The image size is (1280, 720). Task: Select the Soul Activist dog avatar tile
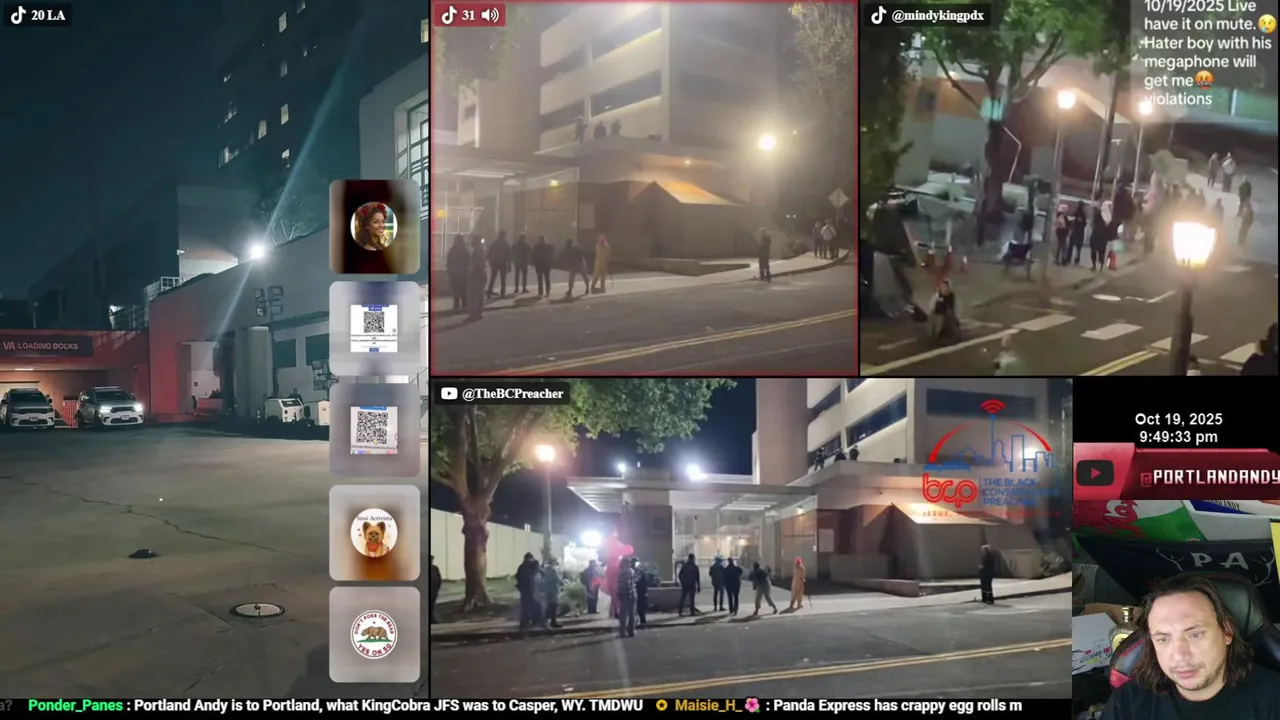374,532
